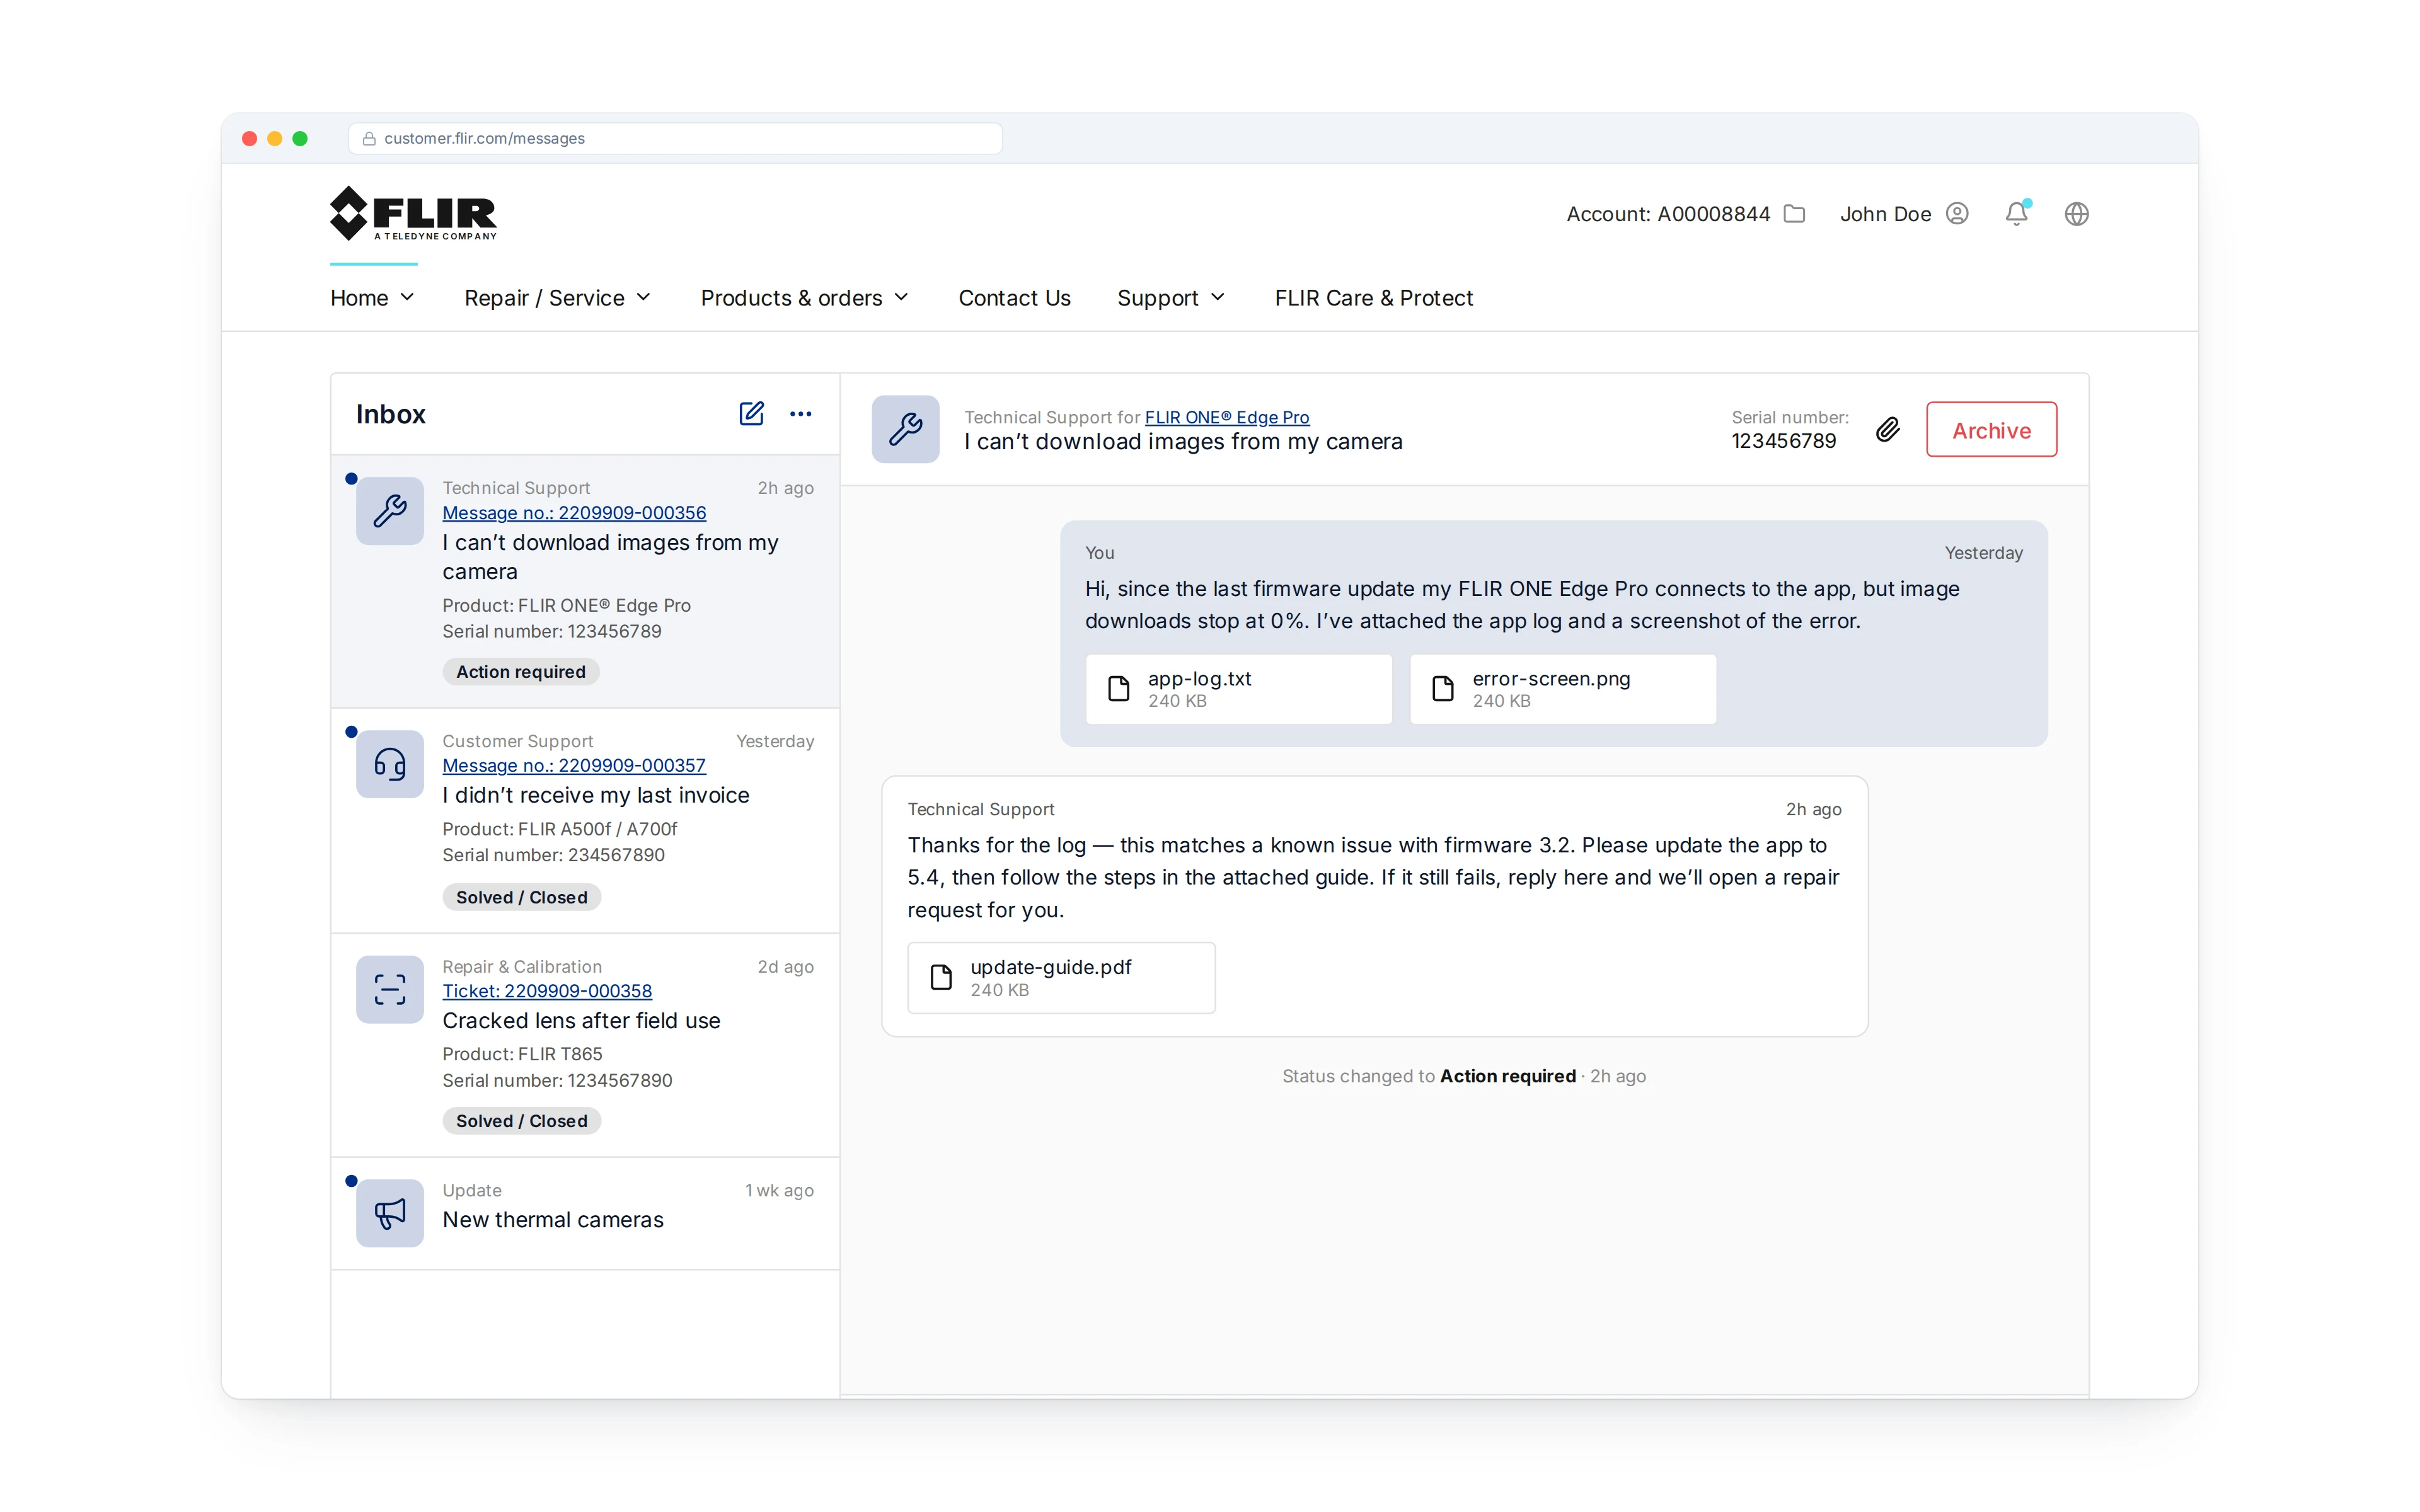
Task: Click headset icon of Customer Support message
Action: (390, 765)
